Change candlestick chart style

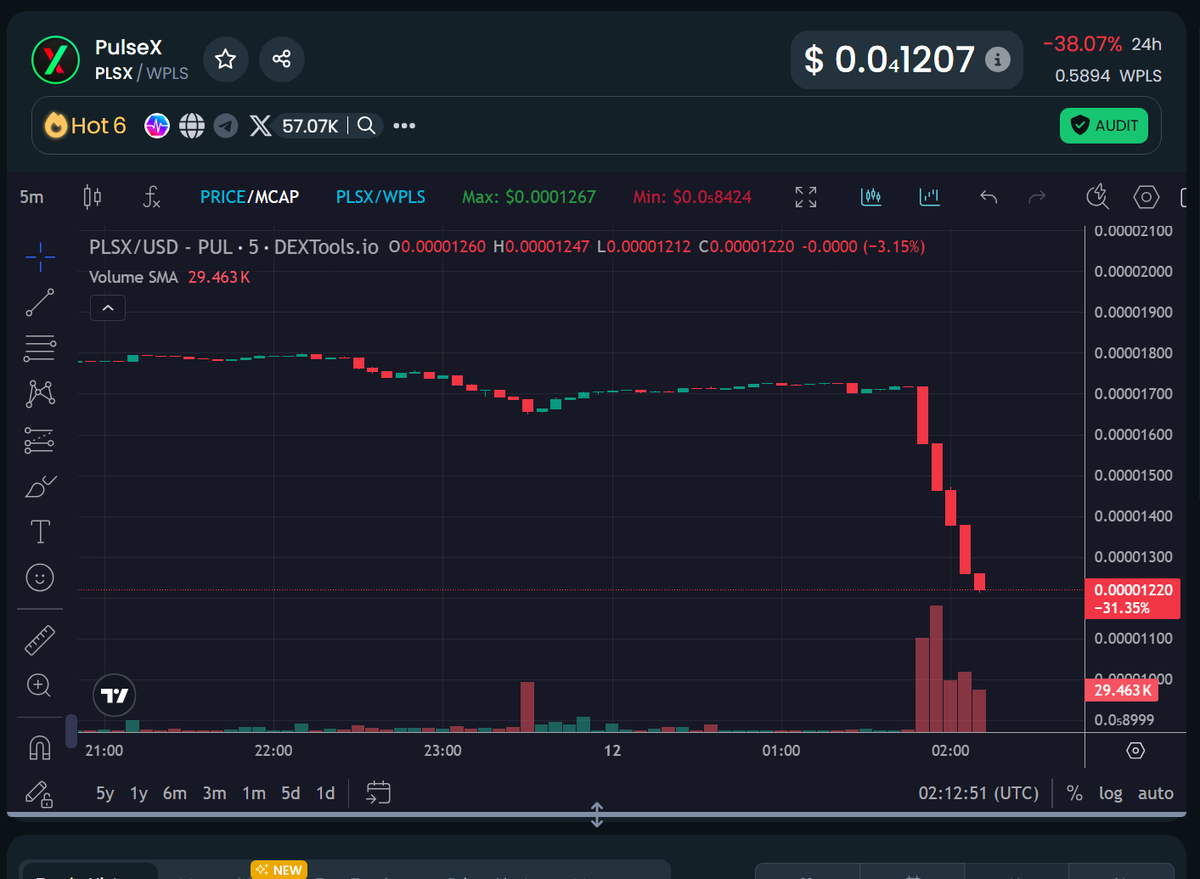pyautogui.click(x=92, y=197)
